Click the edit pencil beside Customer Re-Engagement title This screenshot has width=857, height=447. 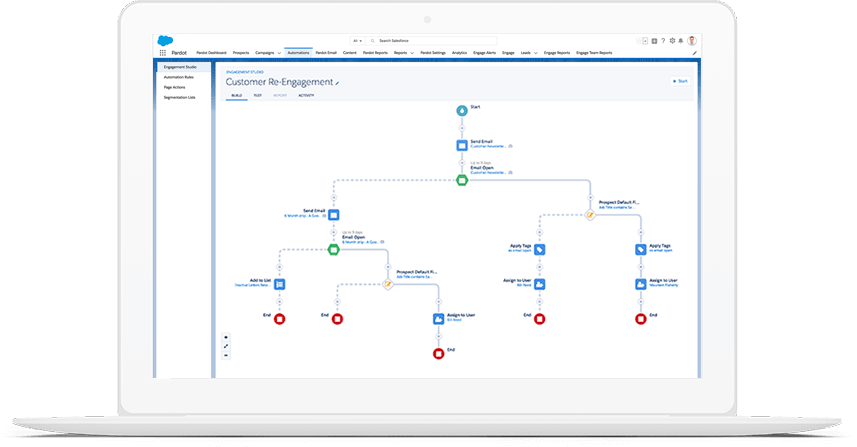click(338, 83)
